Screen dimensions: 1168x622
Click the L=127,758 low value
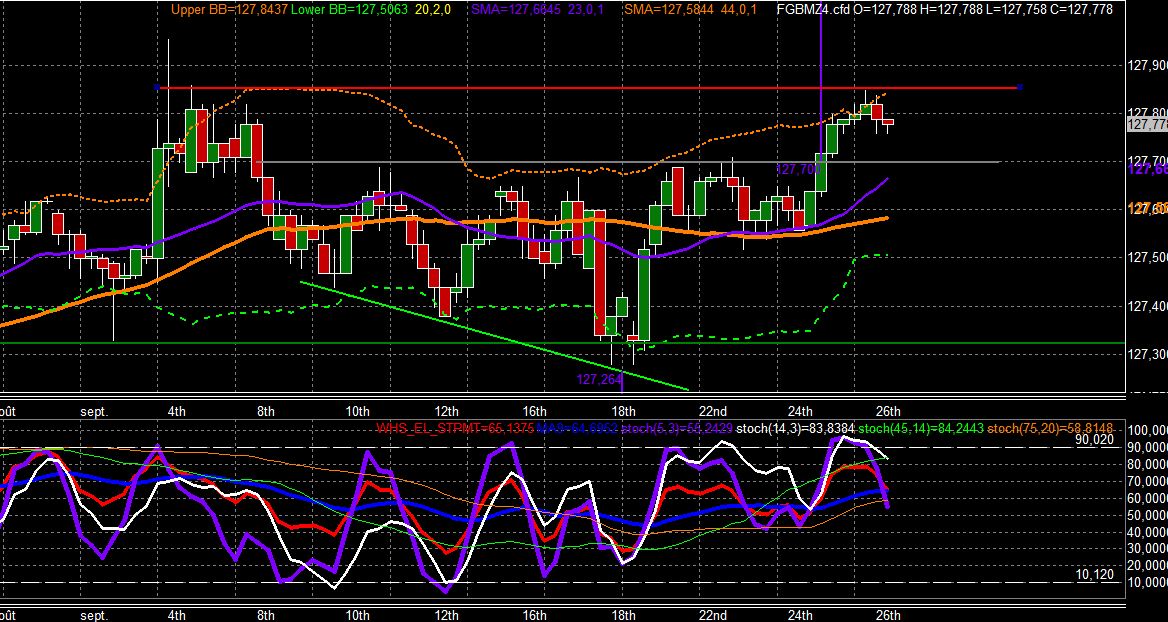1016,10
